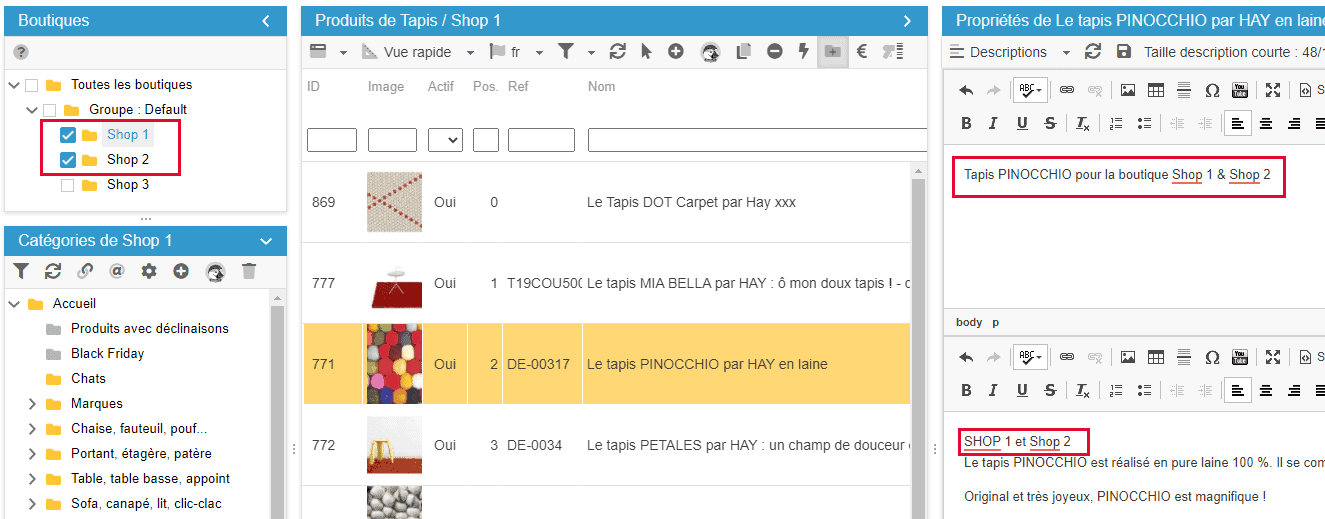Click the PETALES rug thumbnail image

(x=394, y=445)
